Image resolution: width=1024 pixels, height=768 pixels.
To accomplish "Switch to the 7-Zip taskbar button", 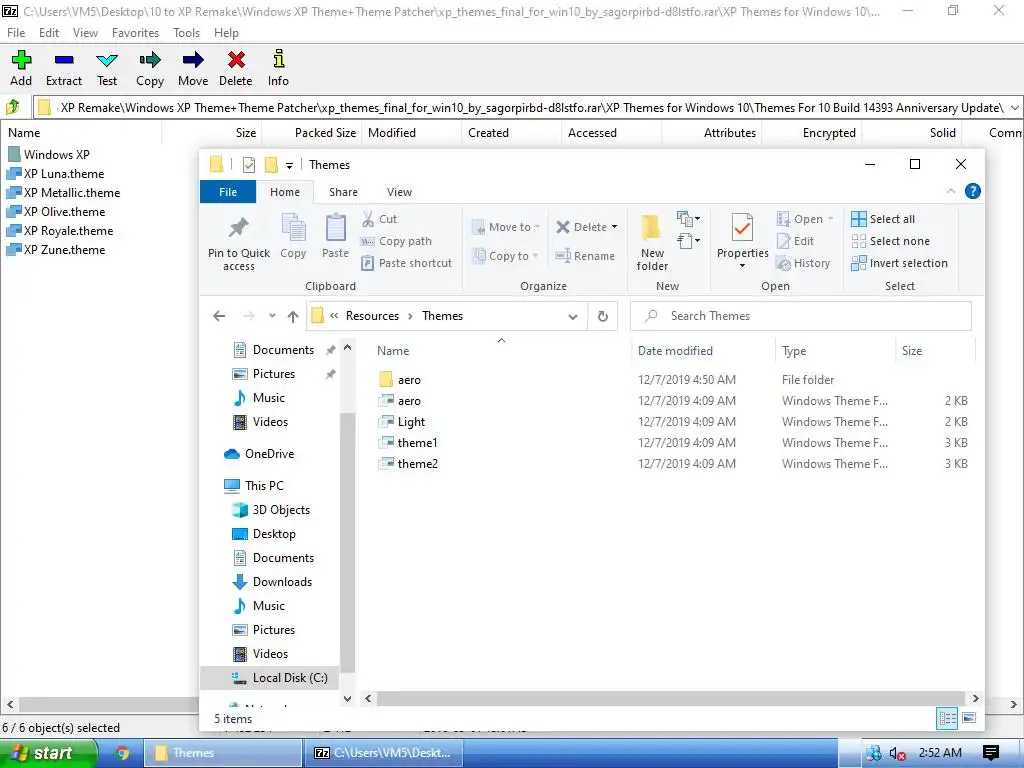I will (x=384, y=753).
